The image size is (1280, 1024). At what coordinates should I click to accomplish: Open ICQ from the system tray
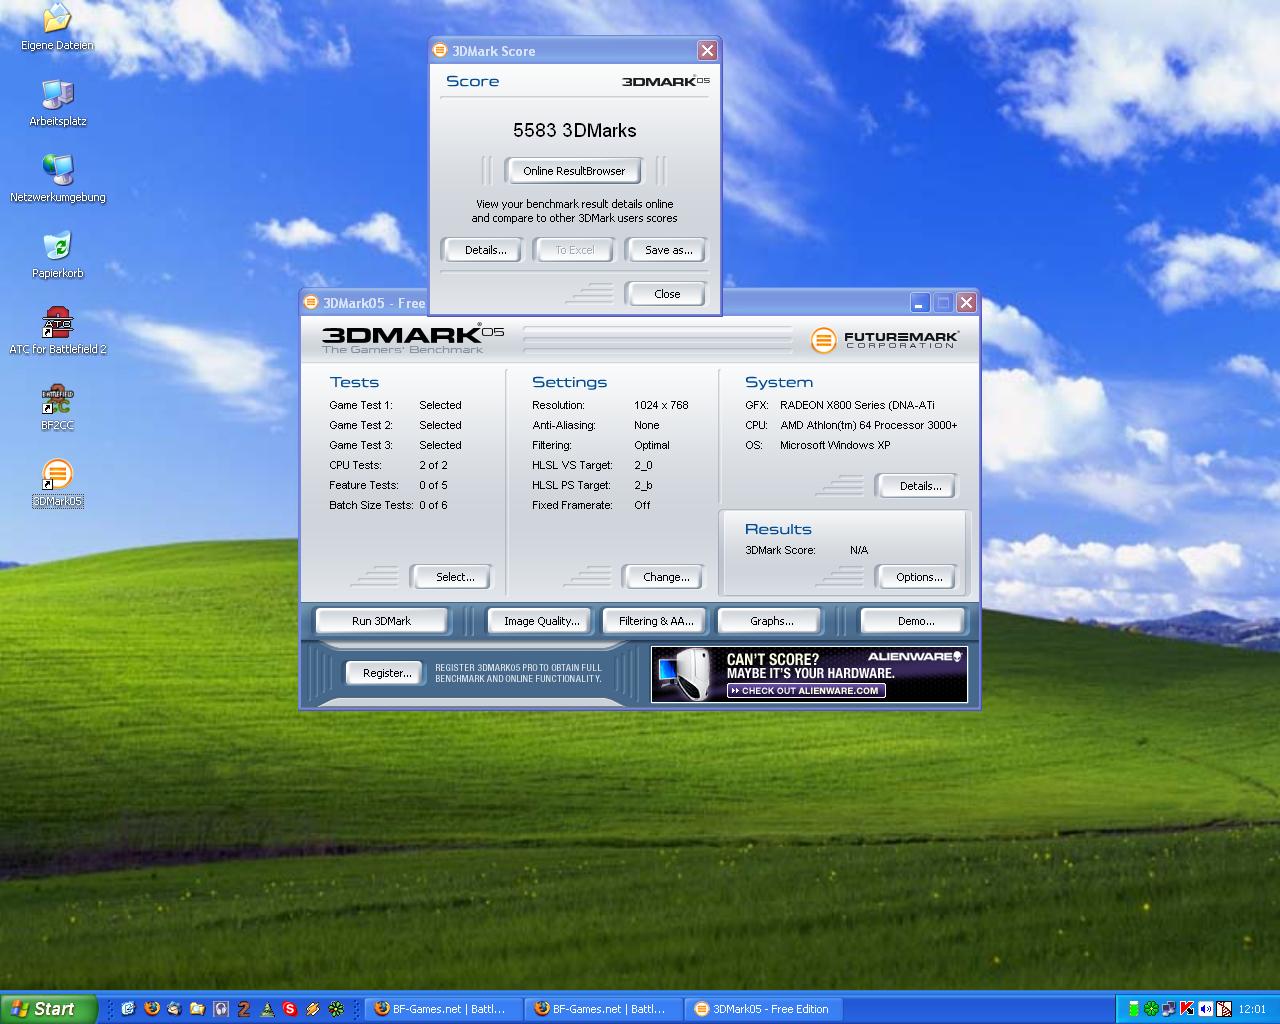point(1151,1009)
